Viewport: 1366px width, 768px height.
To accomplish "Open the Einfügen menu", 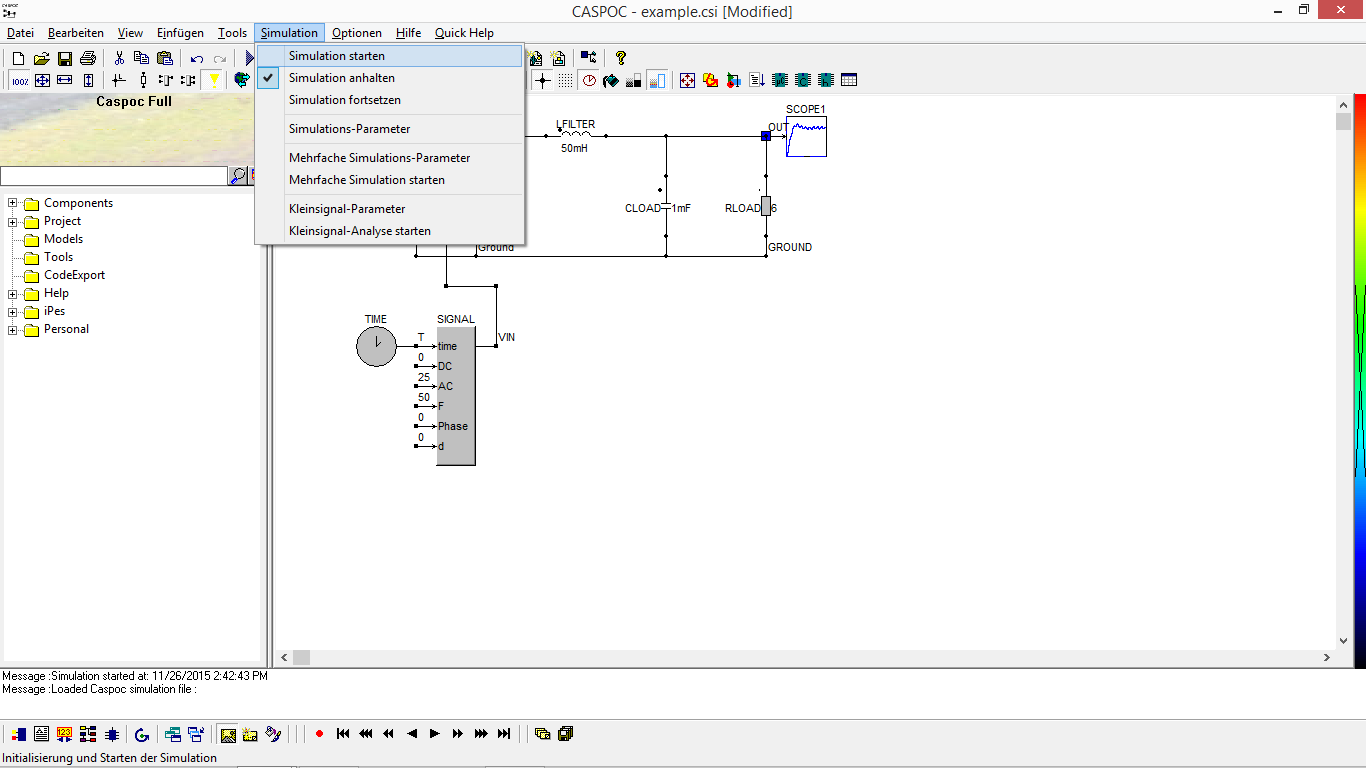I will point(180,33).
